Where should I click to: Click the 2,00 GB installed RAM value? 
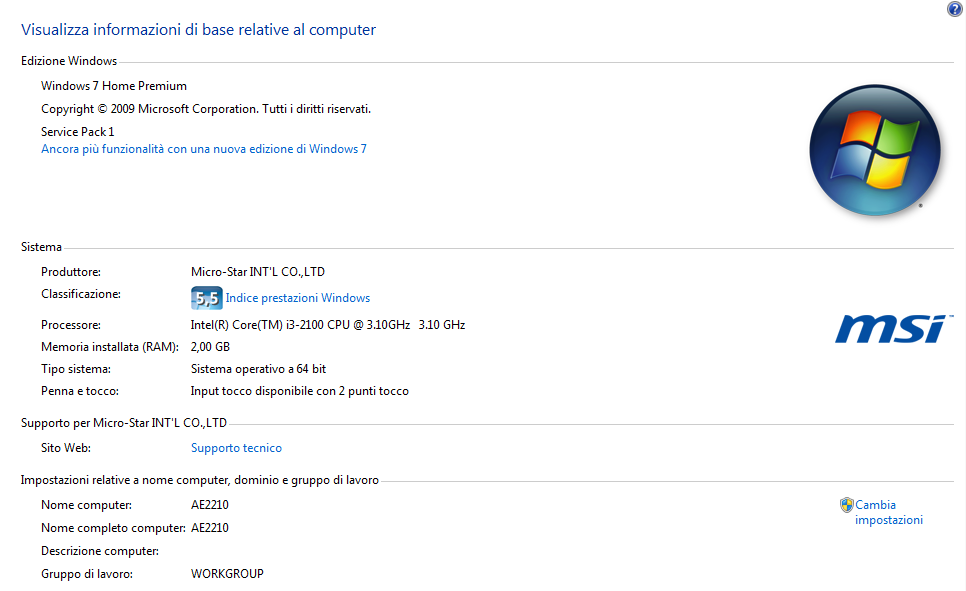(210, 347)
